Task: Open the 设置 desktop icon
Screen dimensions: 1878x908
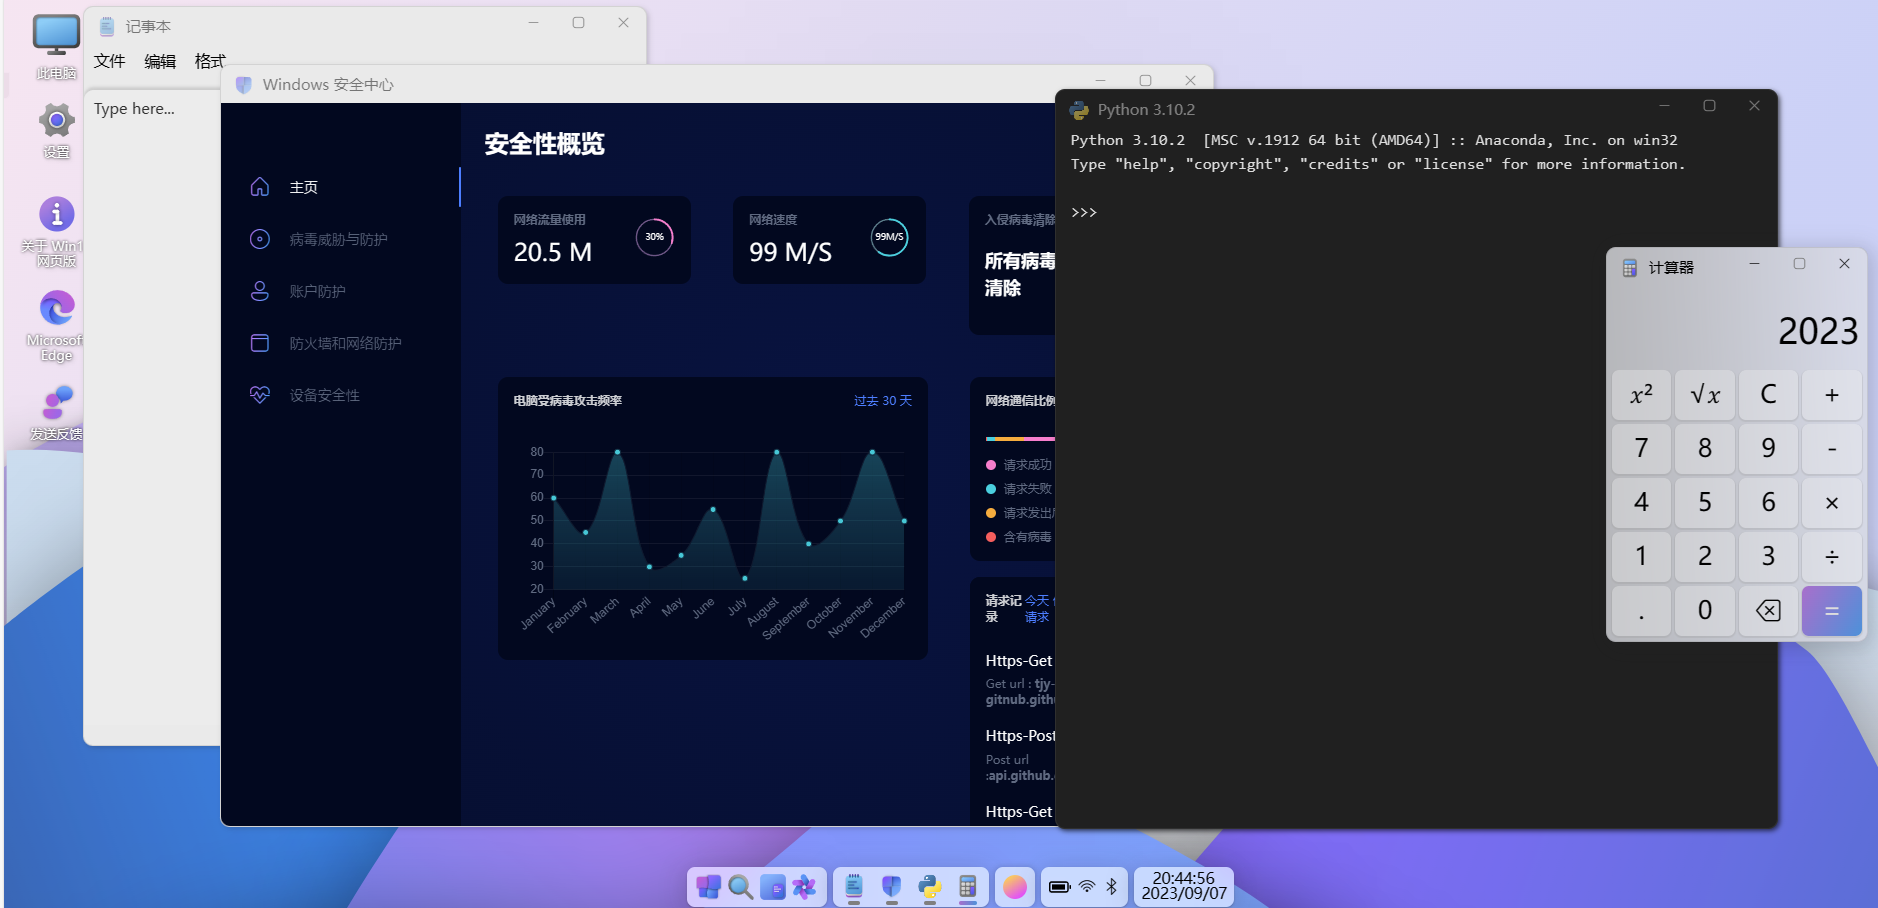Action: (56, 130)
